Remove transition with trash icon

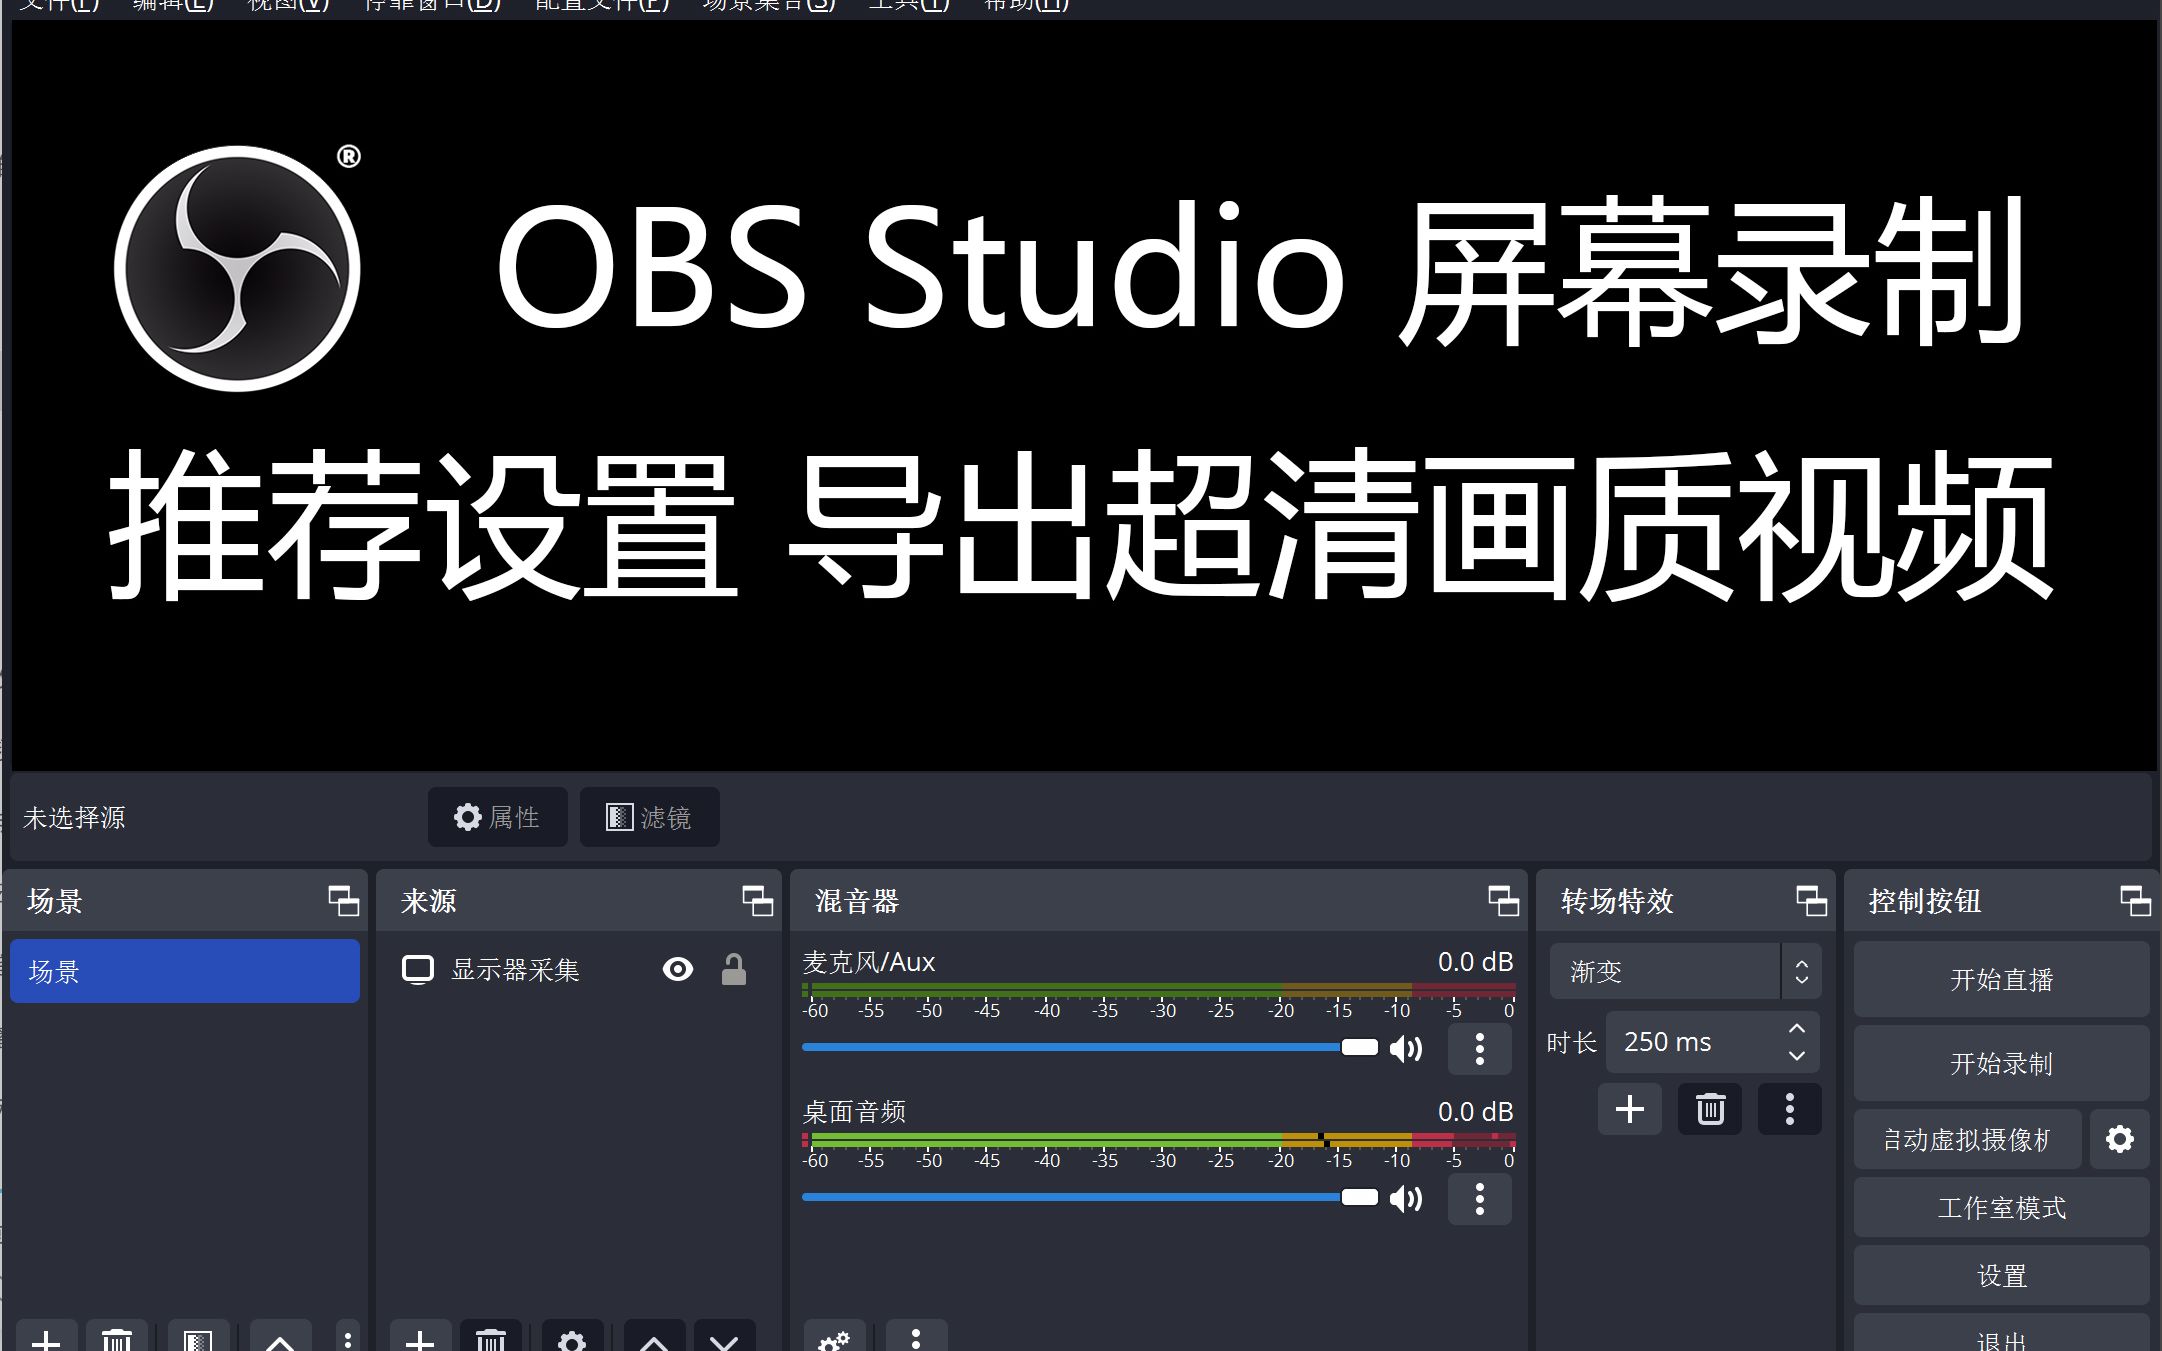click(1710, 1109)
